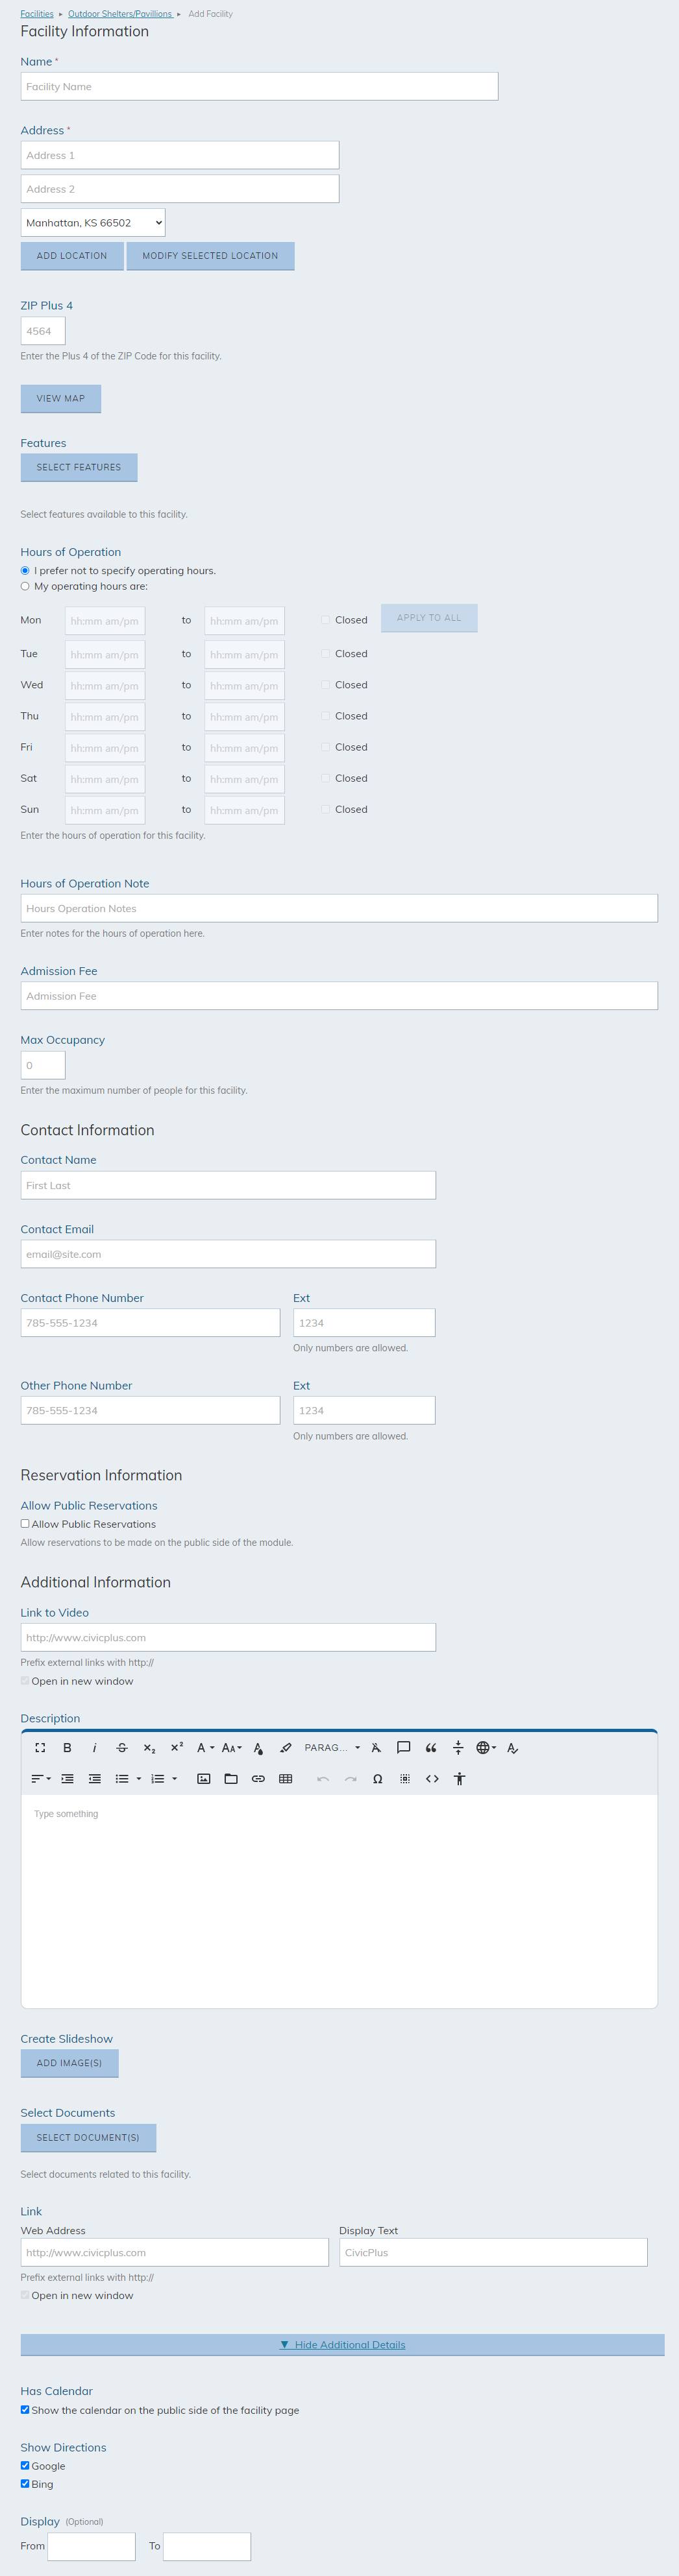Select the inline style brush tool

pos(286,1748)
